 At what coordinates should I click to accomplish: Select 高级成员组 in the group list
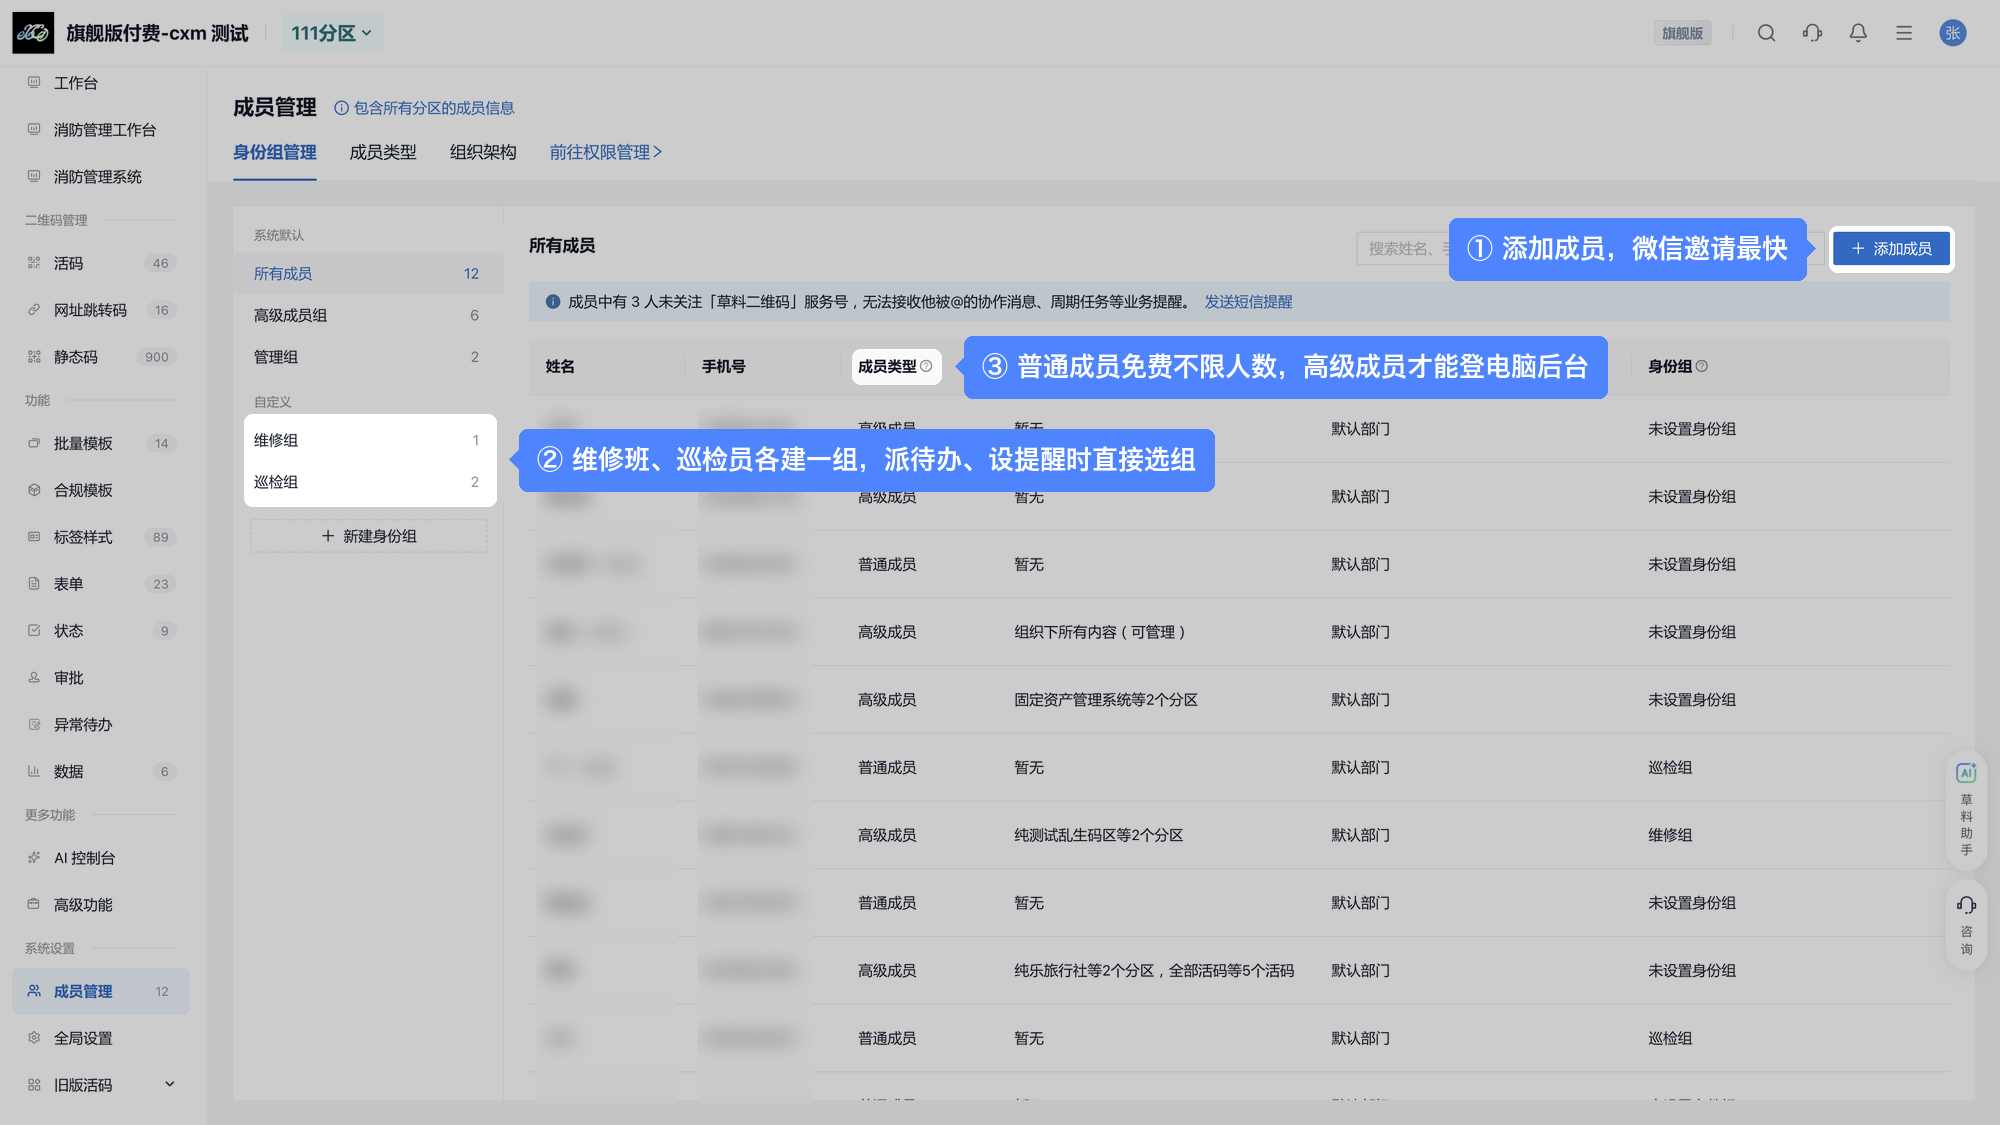[367, 315]
